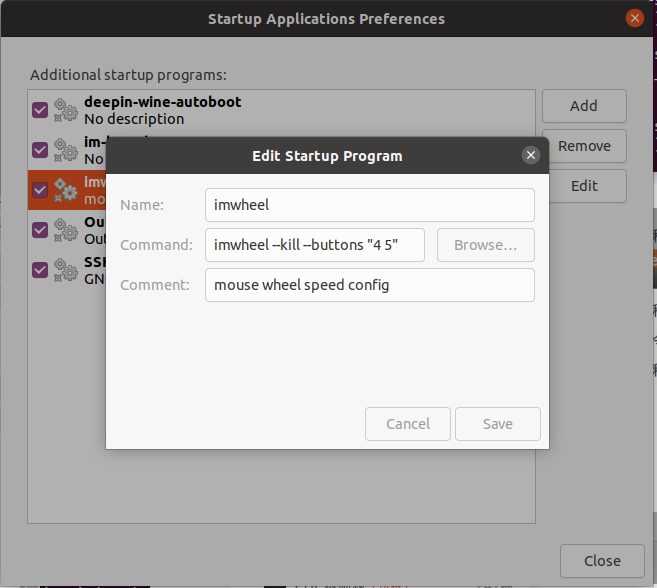Focus the Comment field with mouse wheel text
This screenshot has height=588, width=657.
tap(369, 285)
